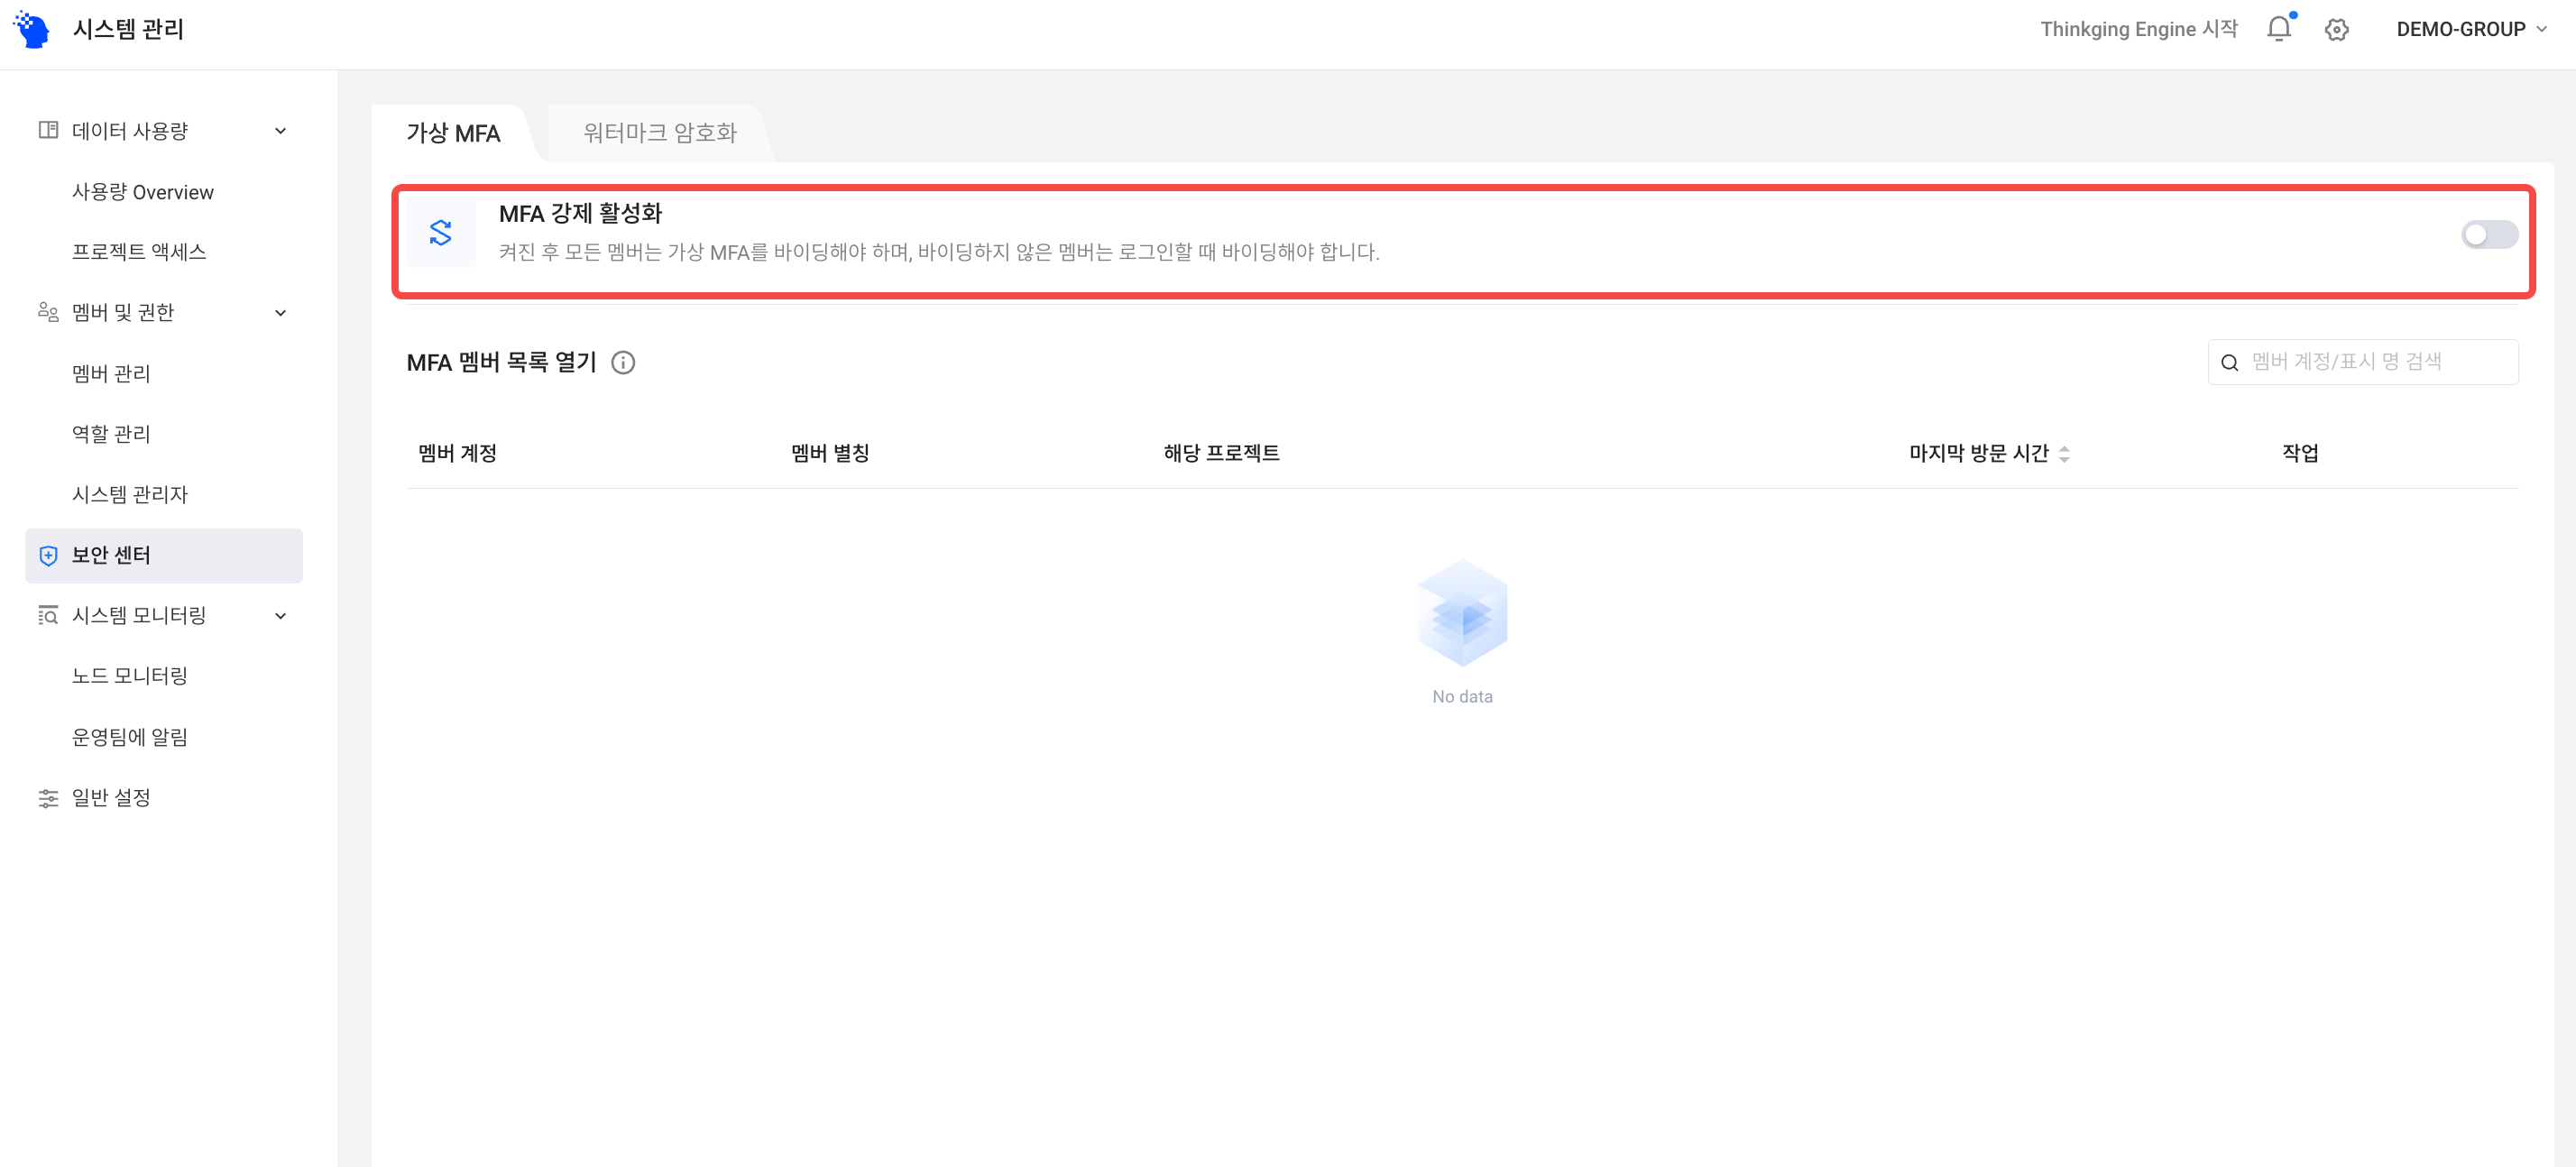This screenshot has height=1167, width=2576.
Task: Click the Thinkging Engine 시작 link
Action: tap(2138, 29)
